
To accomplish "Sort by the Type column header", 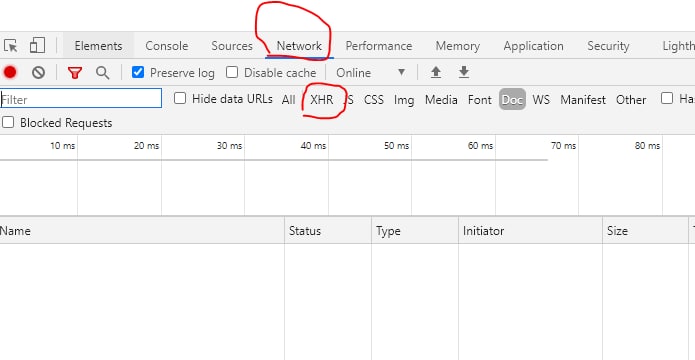I will (415, 231).
